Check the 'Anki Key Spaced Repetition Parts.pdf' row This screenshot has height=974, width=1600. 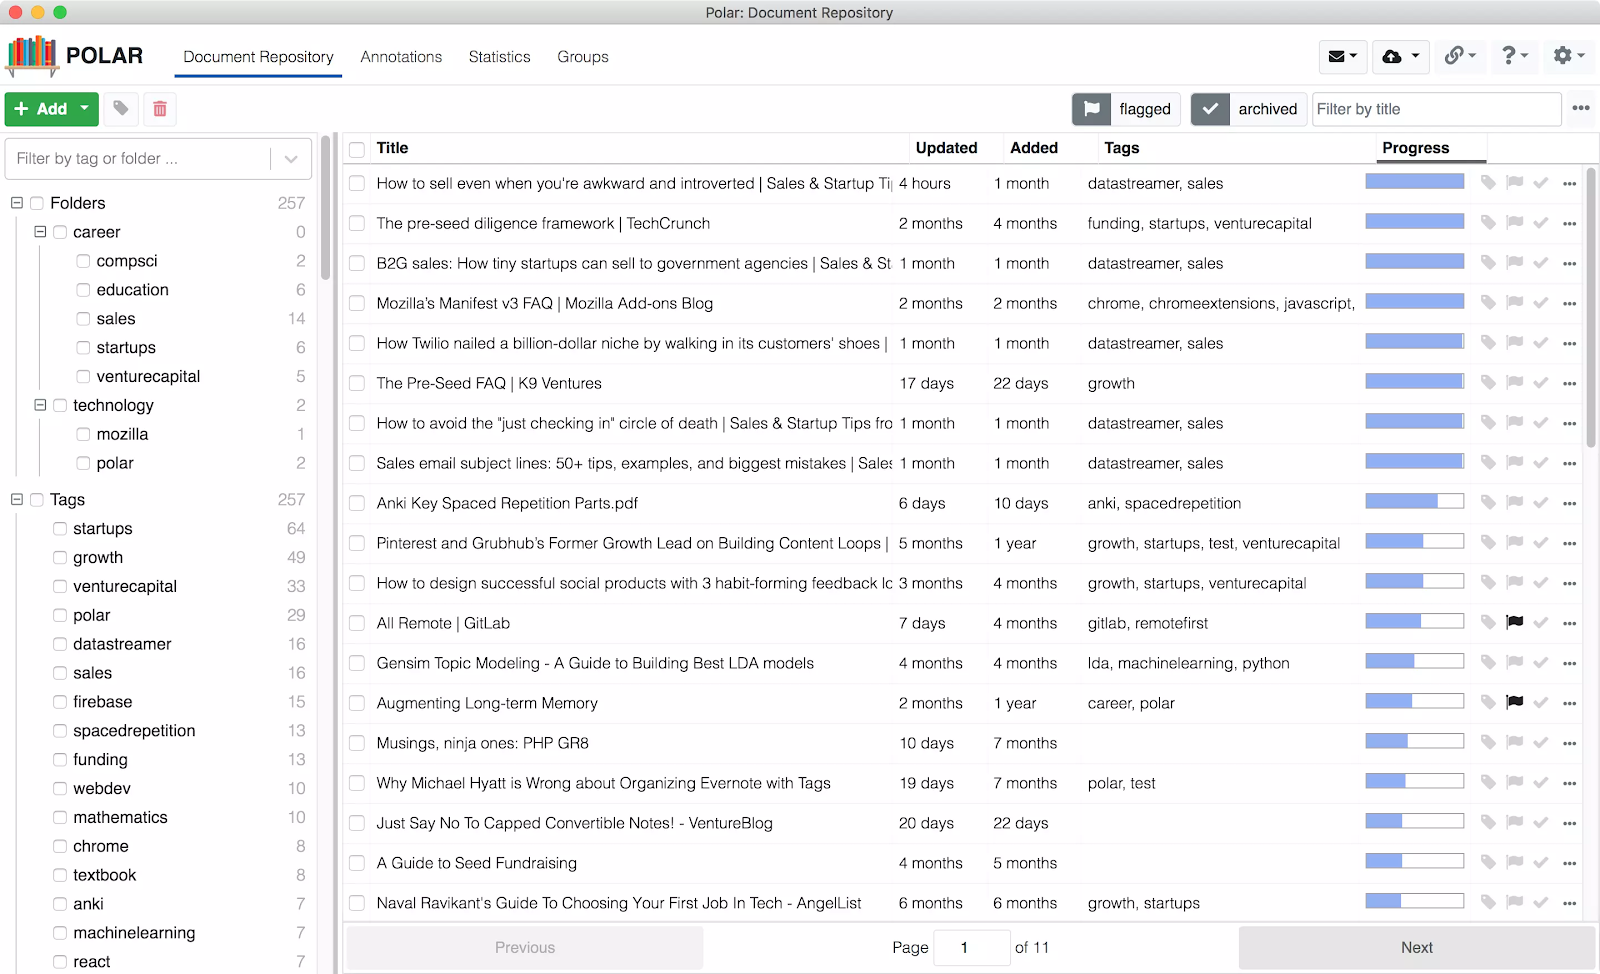click(357, 504)
